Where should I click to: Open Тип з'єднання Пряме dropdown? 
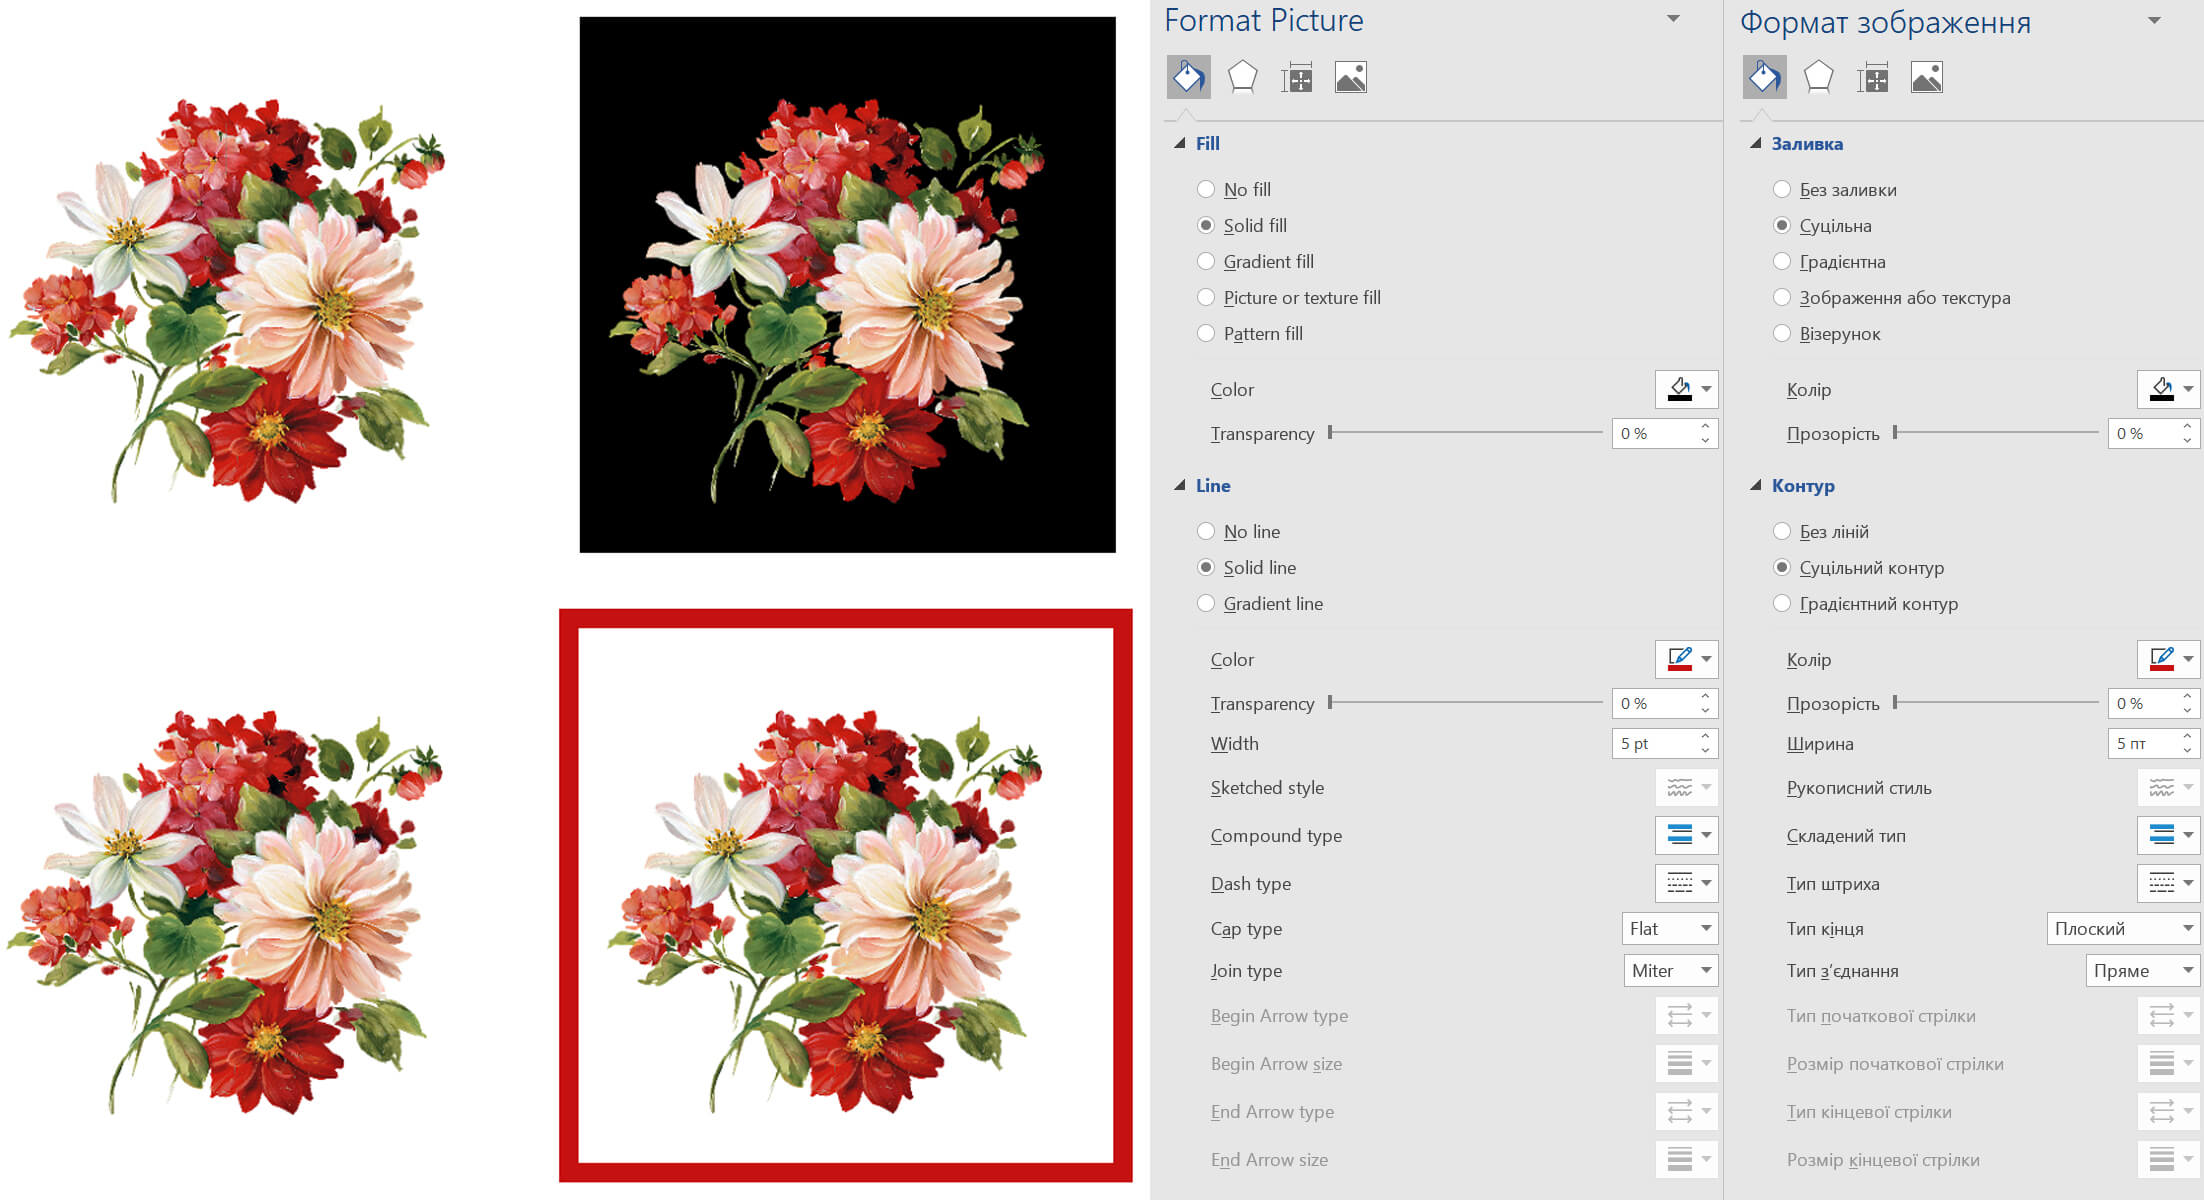point(2142,970)
